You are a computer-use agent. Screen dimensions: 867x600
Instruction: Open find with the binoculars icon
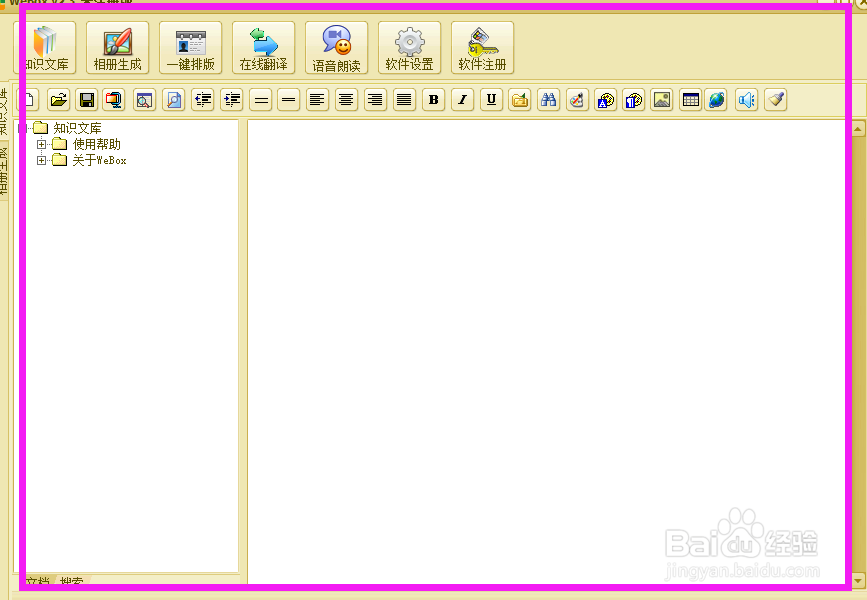click(x=549, y=100)
